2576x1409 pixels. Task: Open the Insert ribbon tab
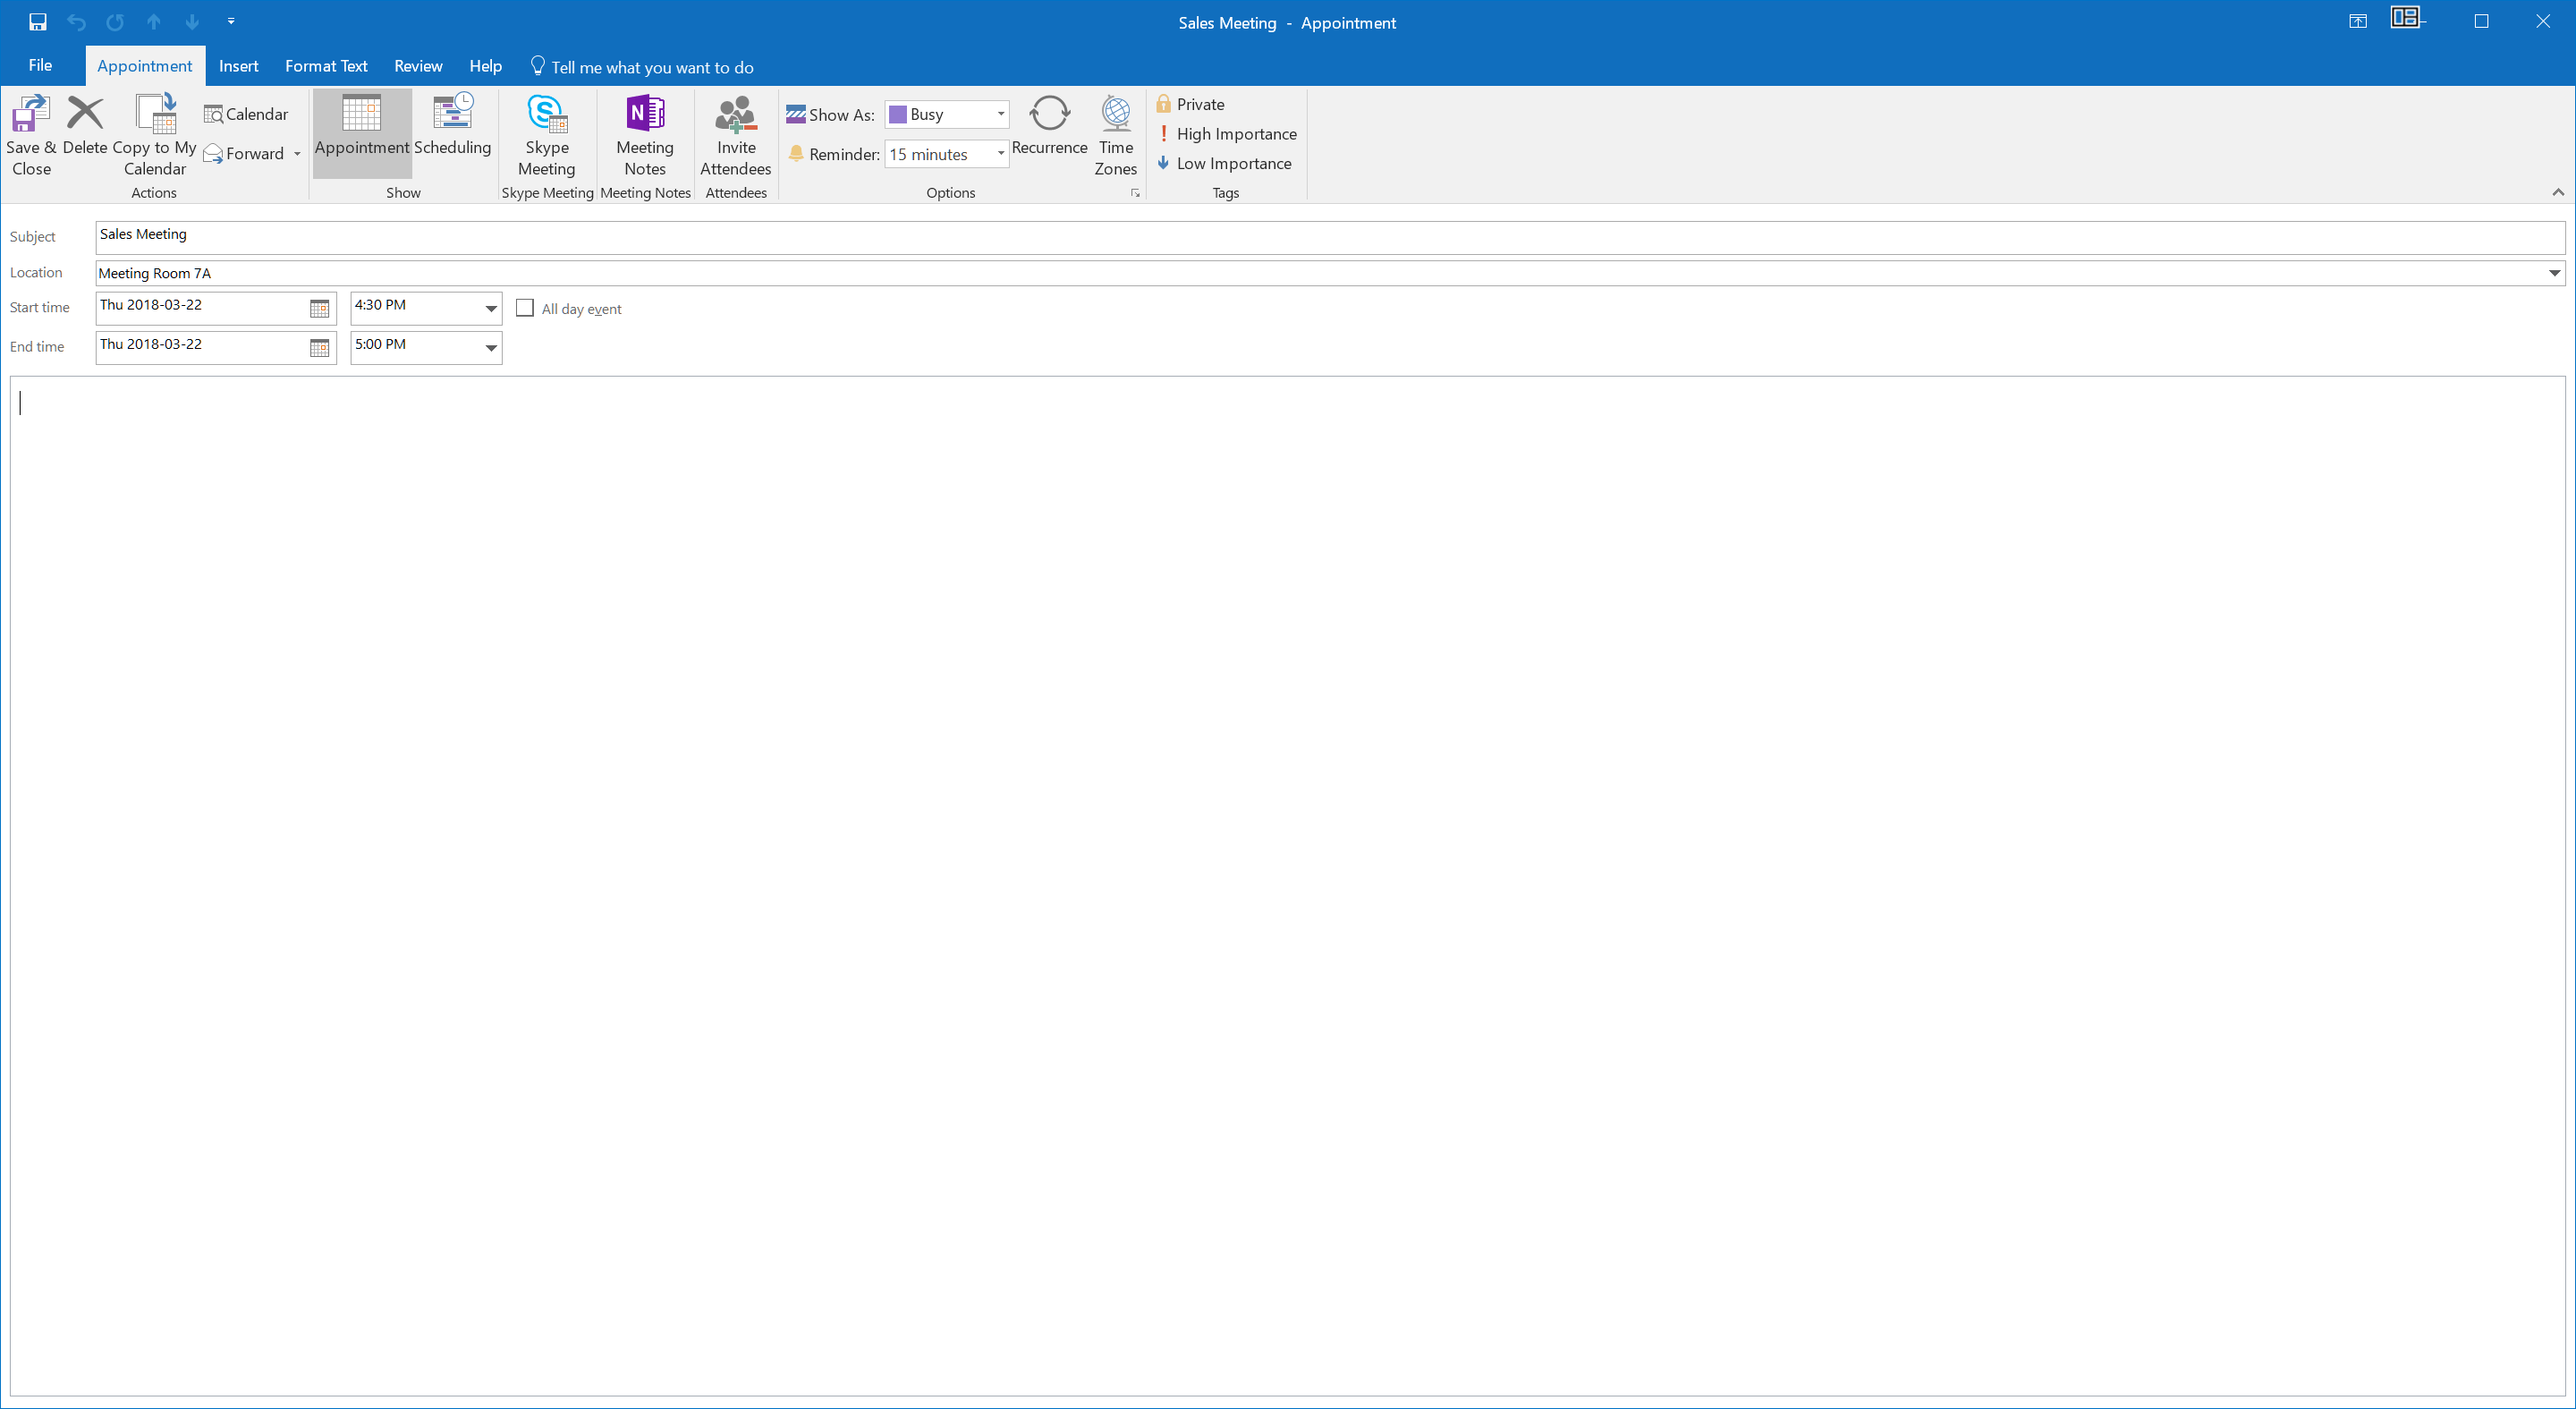(239, 66)
